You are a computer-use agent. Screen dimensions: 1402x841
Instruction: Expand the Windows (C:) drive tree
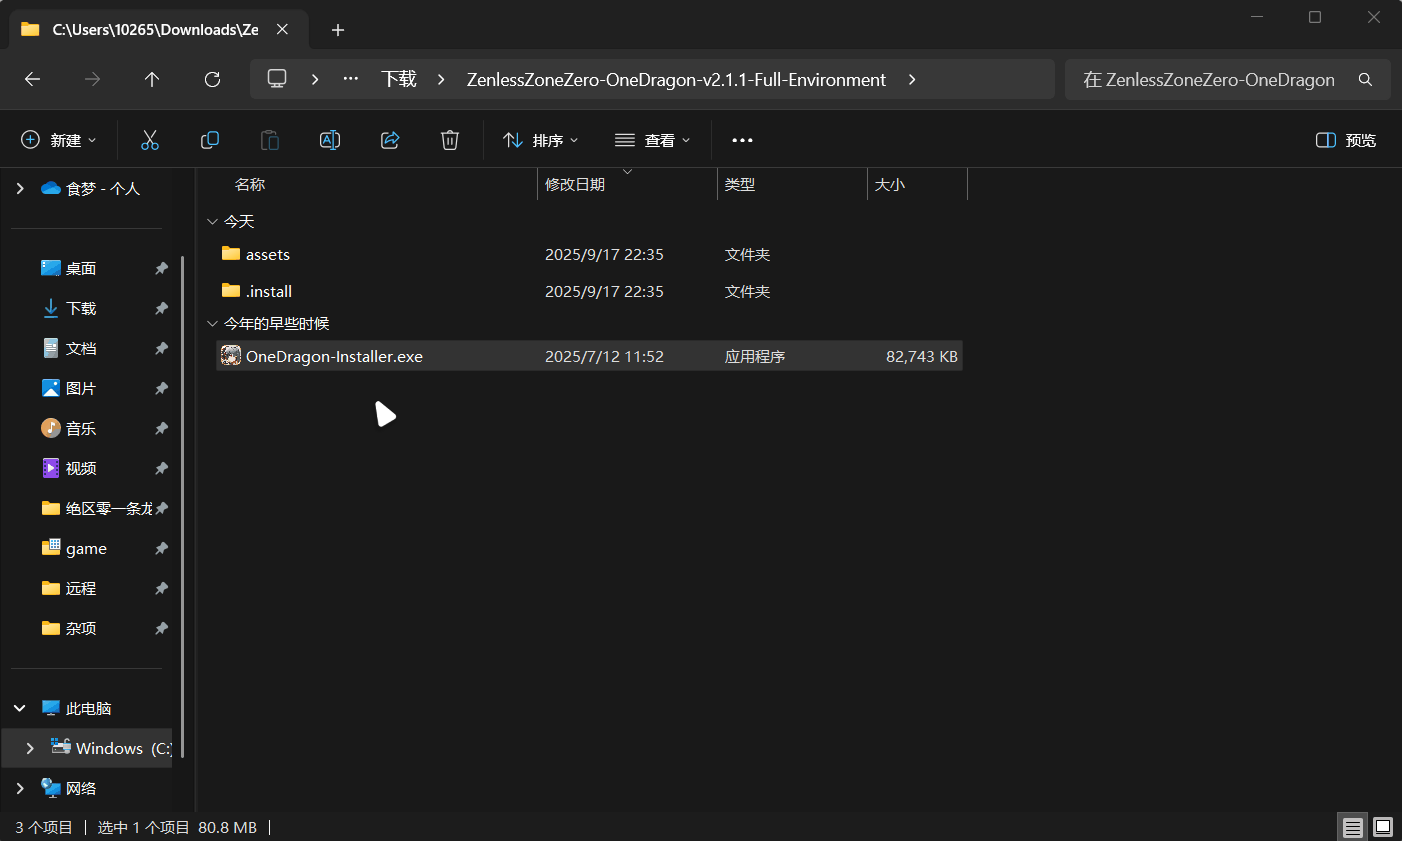click(30, 748)
